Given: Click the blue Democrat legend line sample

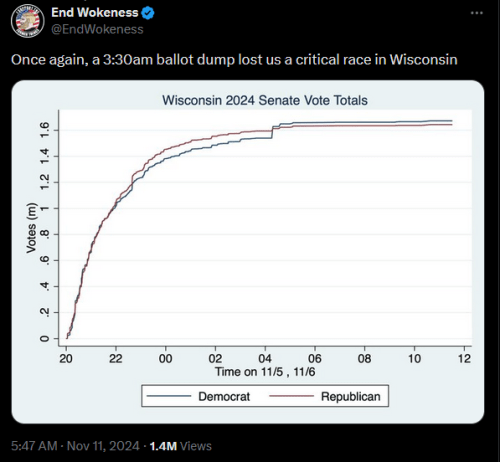Looking at the screenshot, I should coord(169,396).
